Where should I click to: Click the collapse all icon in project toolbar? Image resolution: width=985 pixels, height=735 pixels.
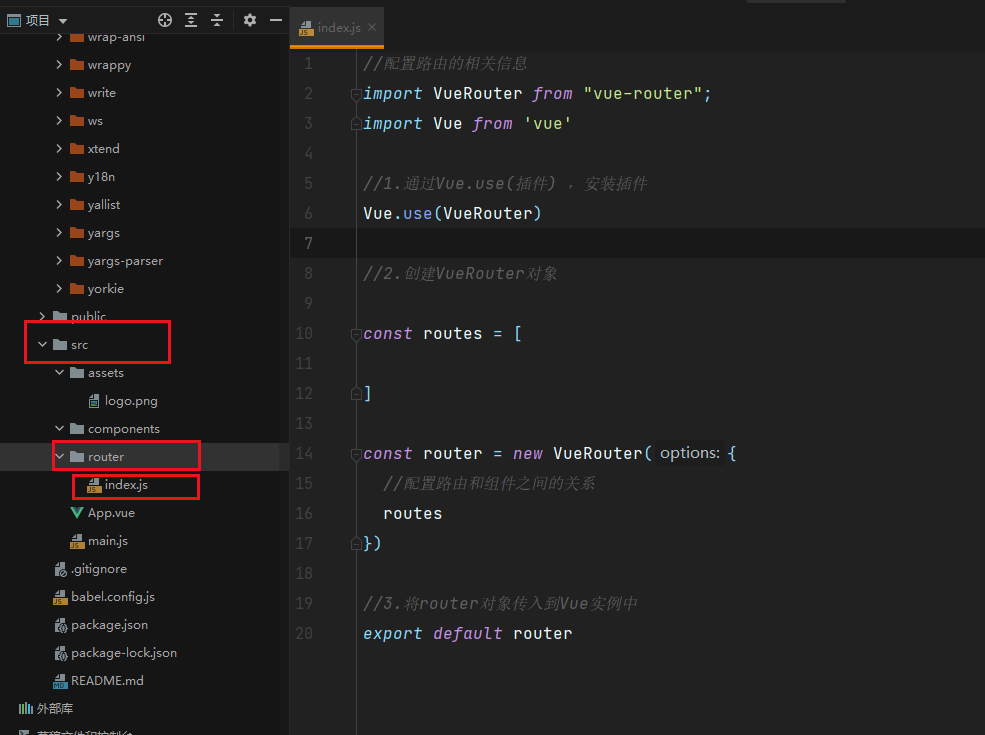click(217, 20)
